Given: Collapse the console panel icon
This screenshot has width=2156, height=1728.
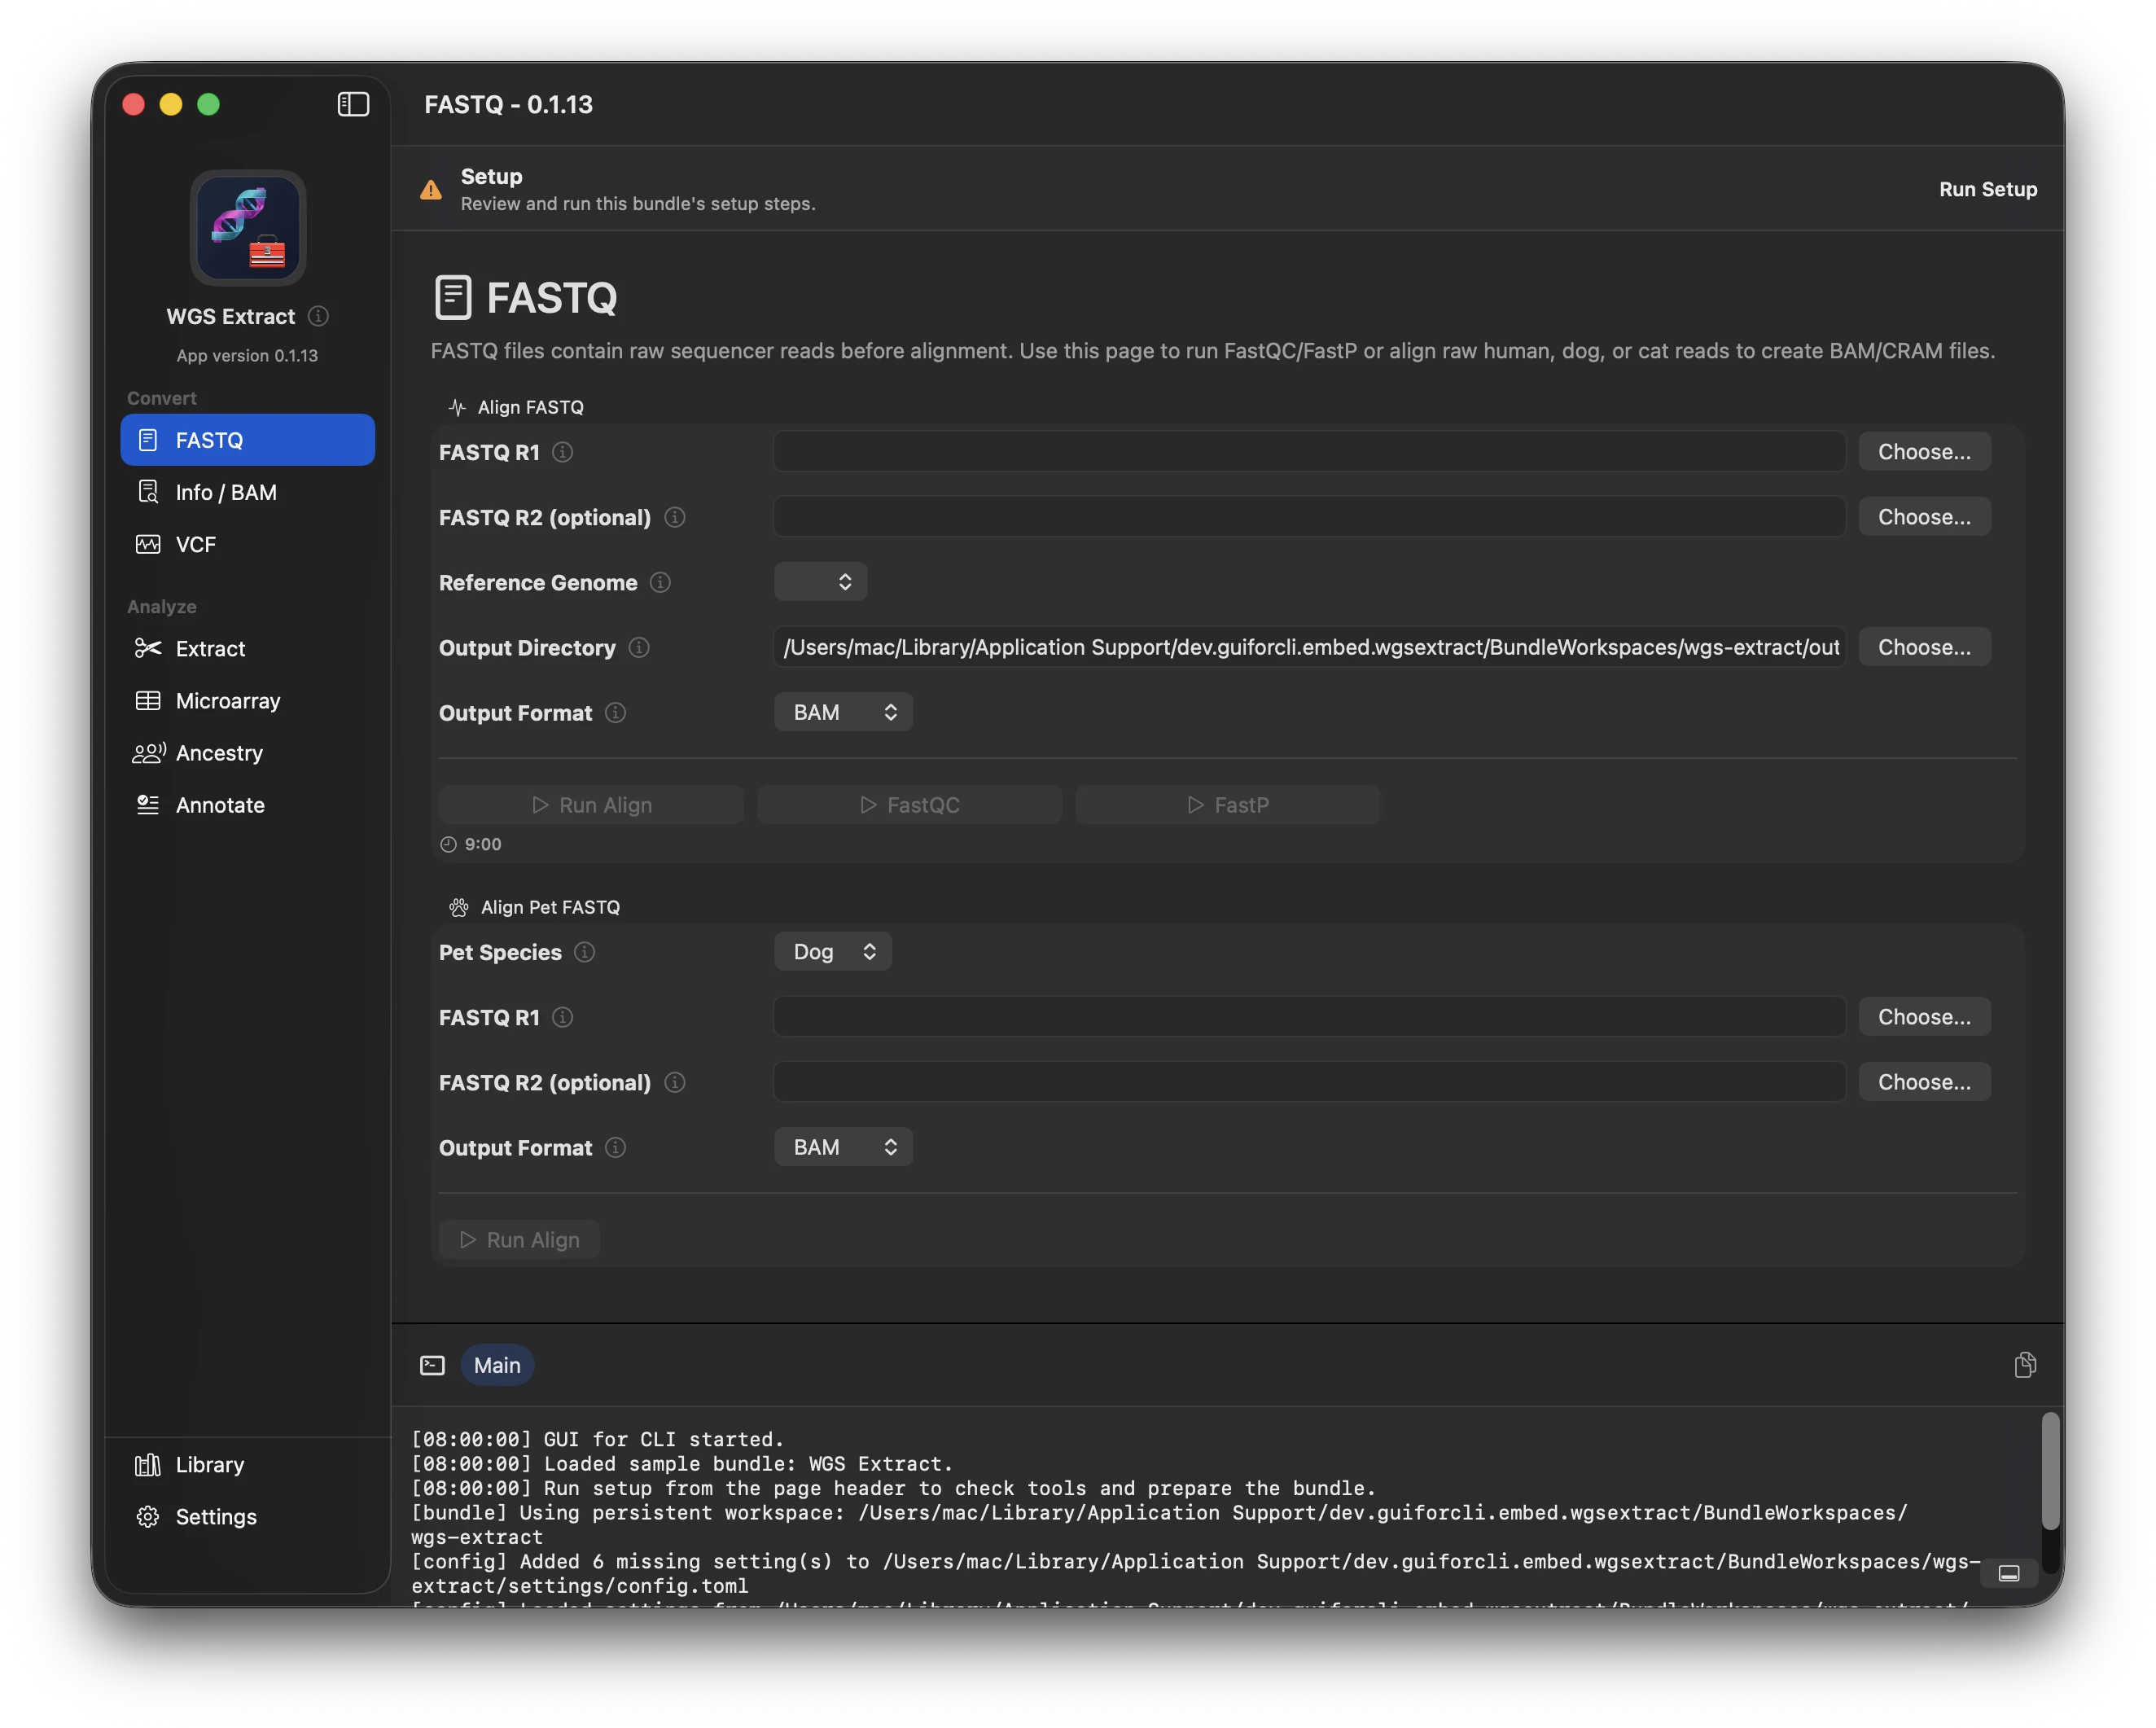Looking at the screenshot, I should pos(2009,1573).
